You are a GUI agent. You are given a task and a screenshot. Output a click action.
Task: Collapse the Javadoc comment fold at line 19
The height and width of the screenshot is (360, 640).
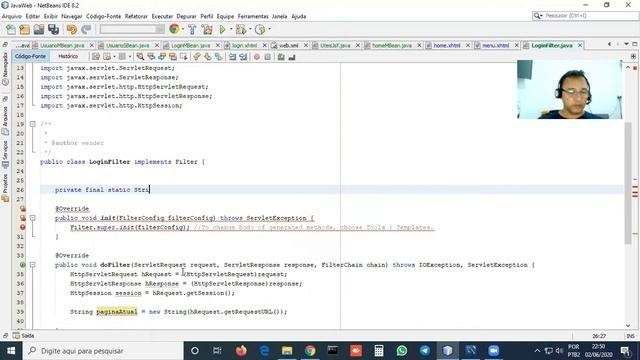[x=32, y=124]
